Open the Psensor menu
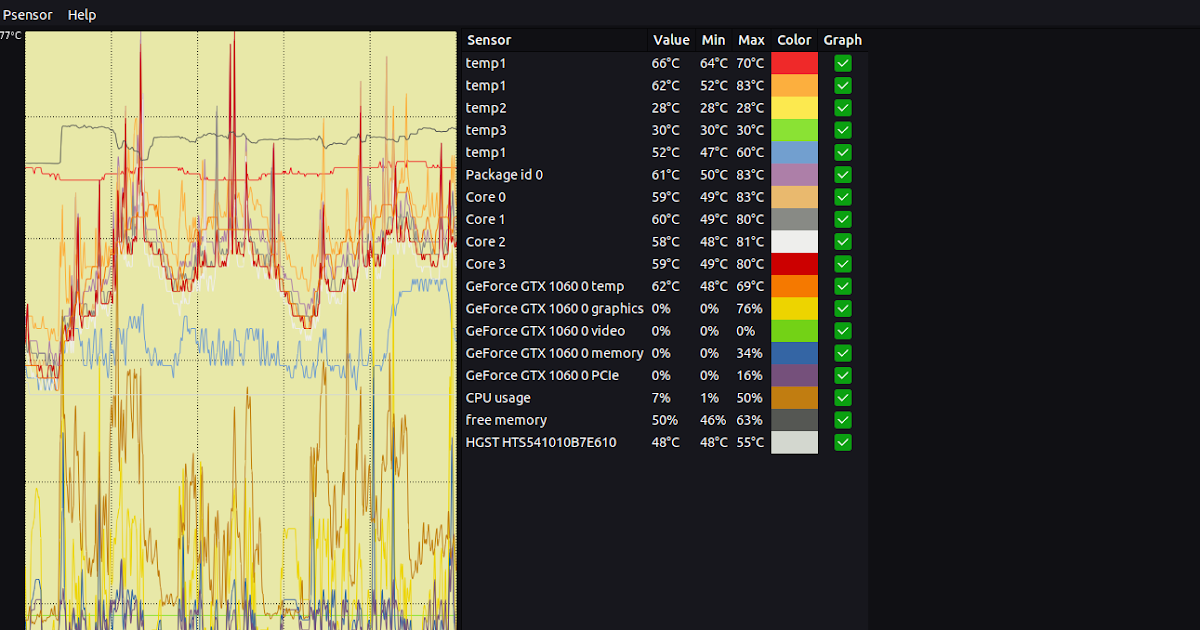 pyautogui.click(x=27, y=14)
